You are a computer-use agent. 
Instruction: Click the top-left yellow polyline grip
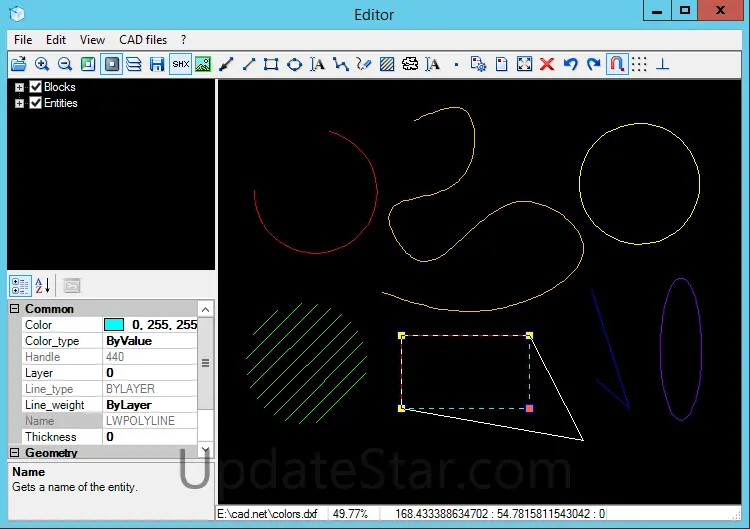pyautogui.click(x=401, y=336)
